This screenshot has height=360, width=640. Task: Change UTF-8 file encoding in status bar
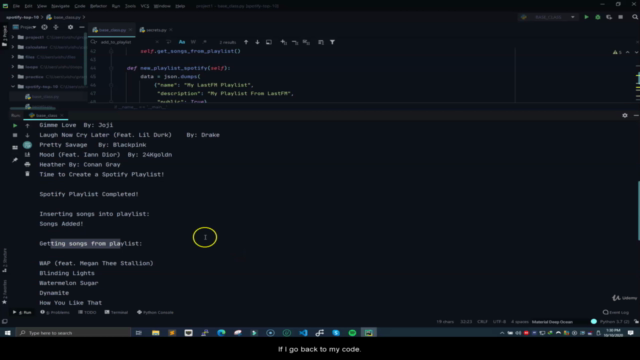click(499, 322)
